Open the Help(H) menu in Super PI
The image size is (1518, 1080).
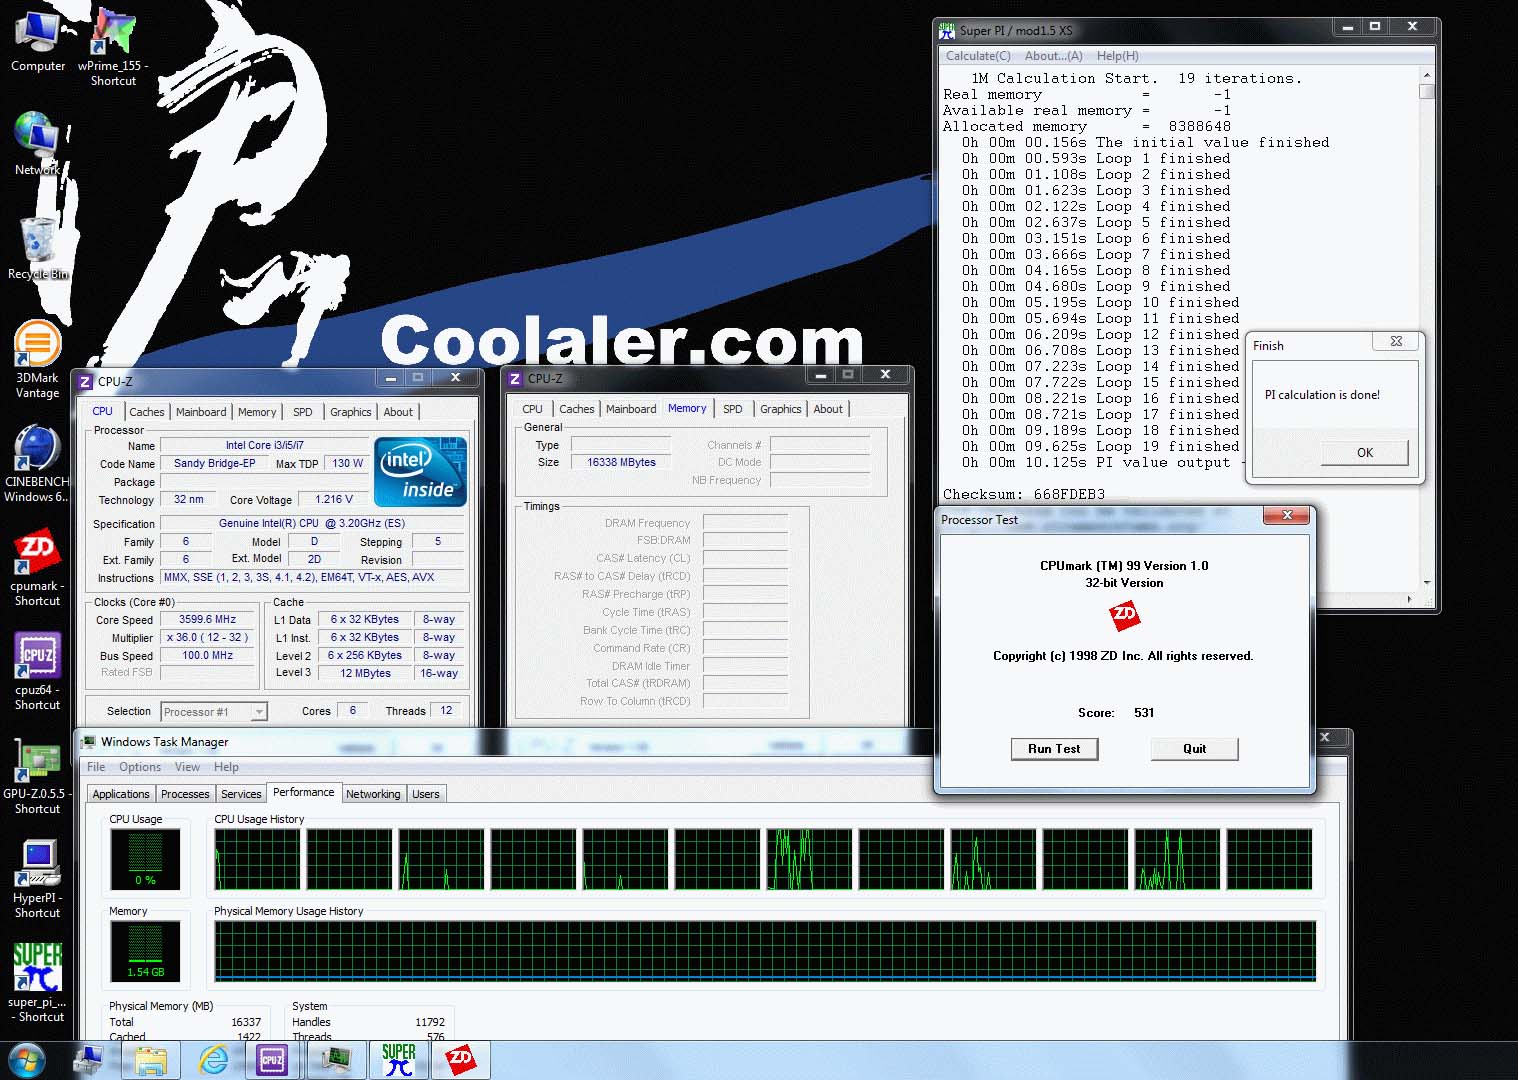click(x=1117, y=56)
